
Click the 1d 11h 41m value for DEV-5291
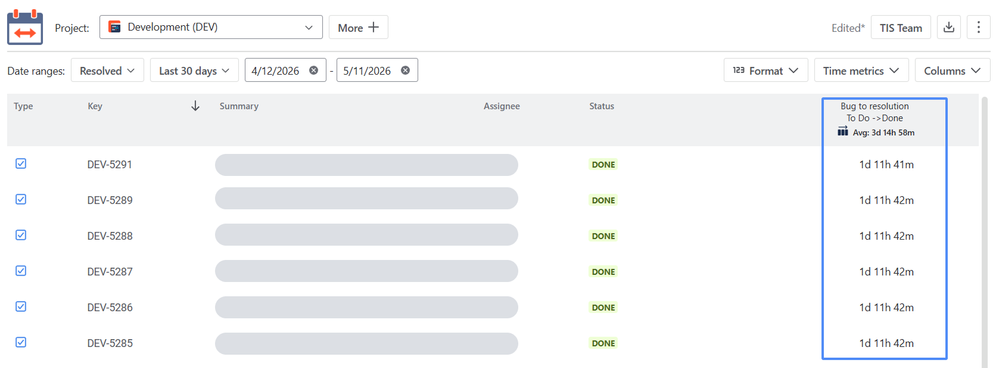[886, 165]
